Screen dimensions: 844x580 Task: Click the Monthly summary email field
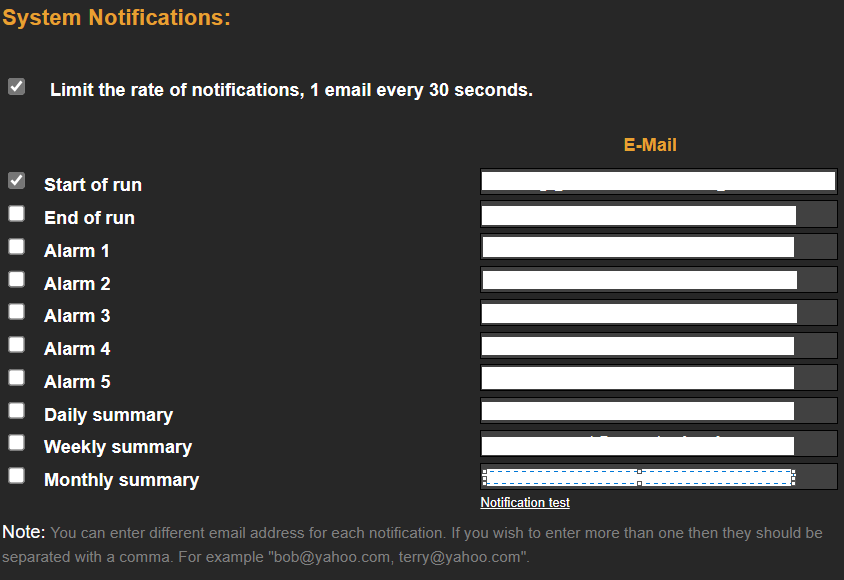(x=638, y=477)
